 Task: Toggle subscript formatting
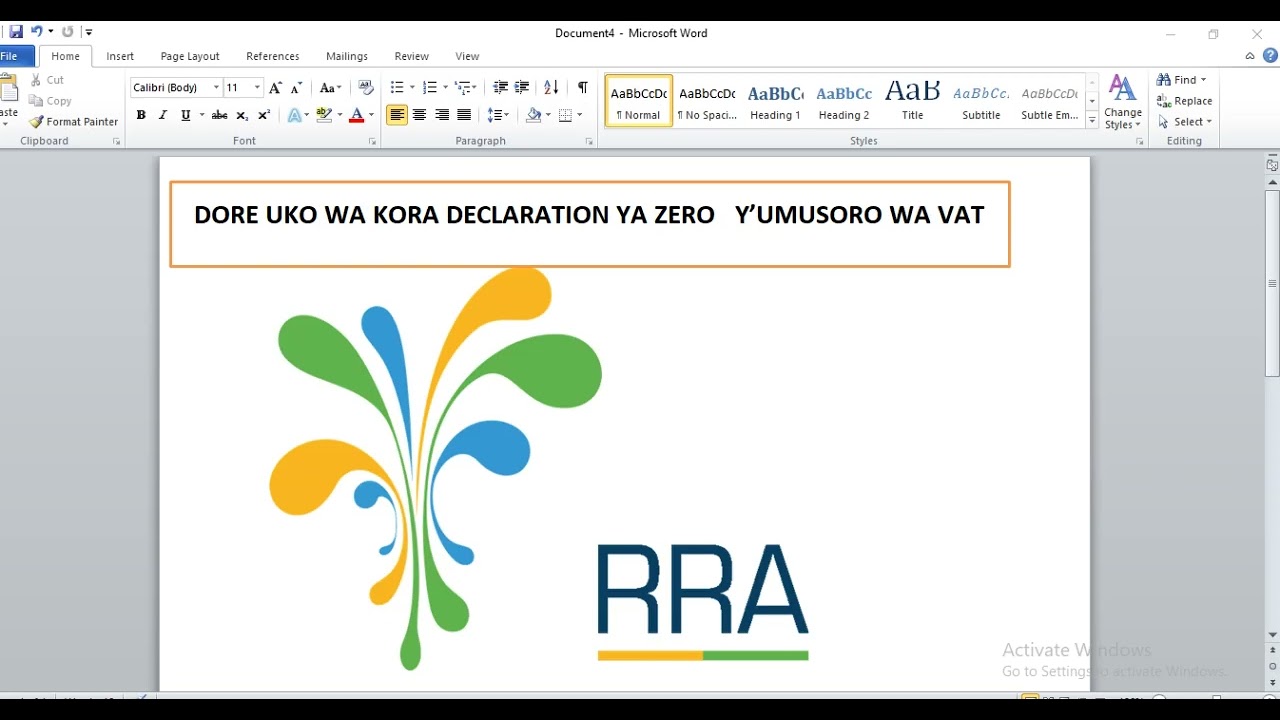tap(242, 116)
